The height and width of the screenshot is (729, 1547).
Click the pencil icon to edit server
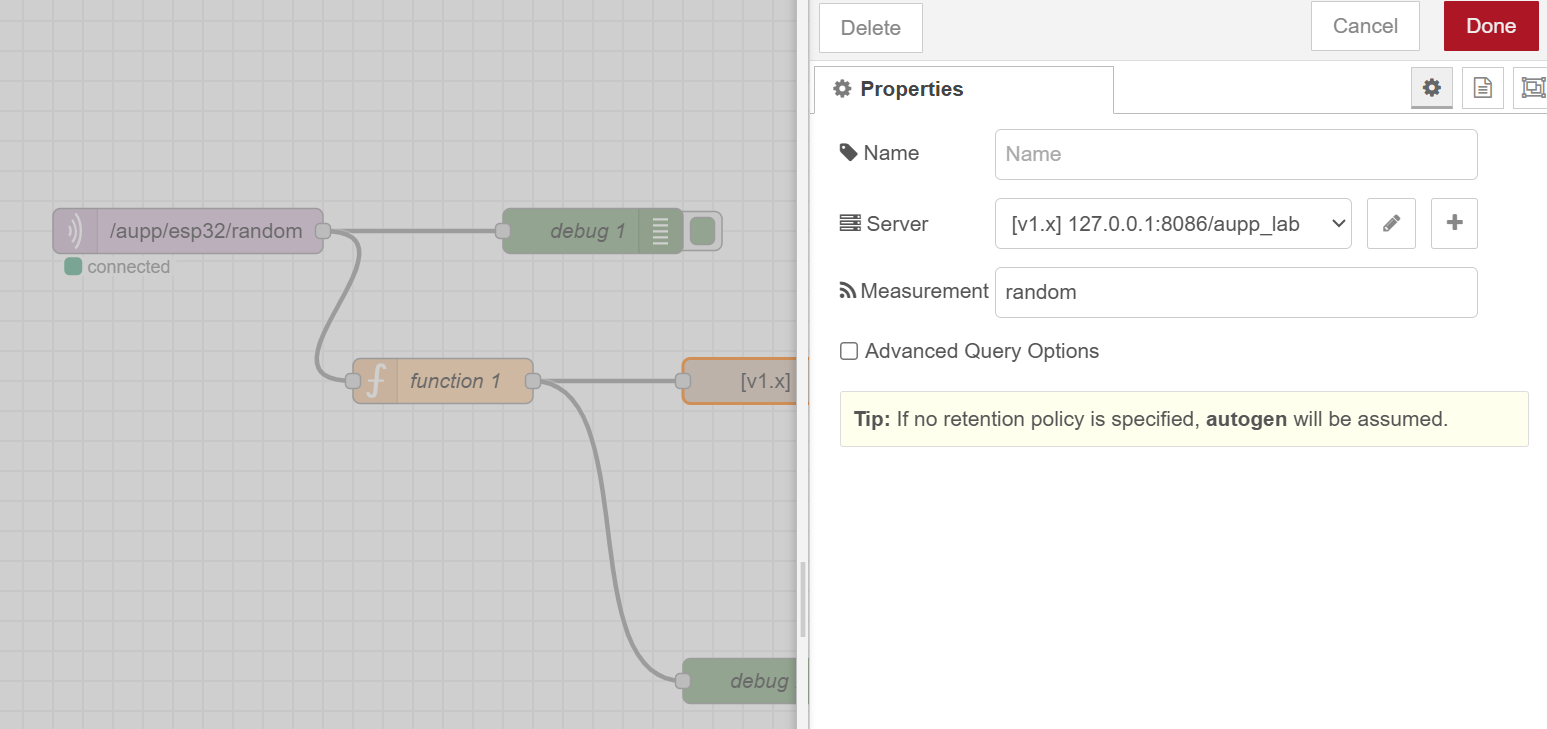[1391, 224]
